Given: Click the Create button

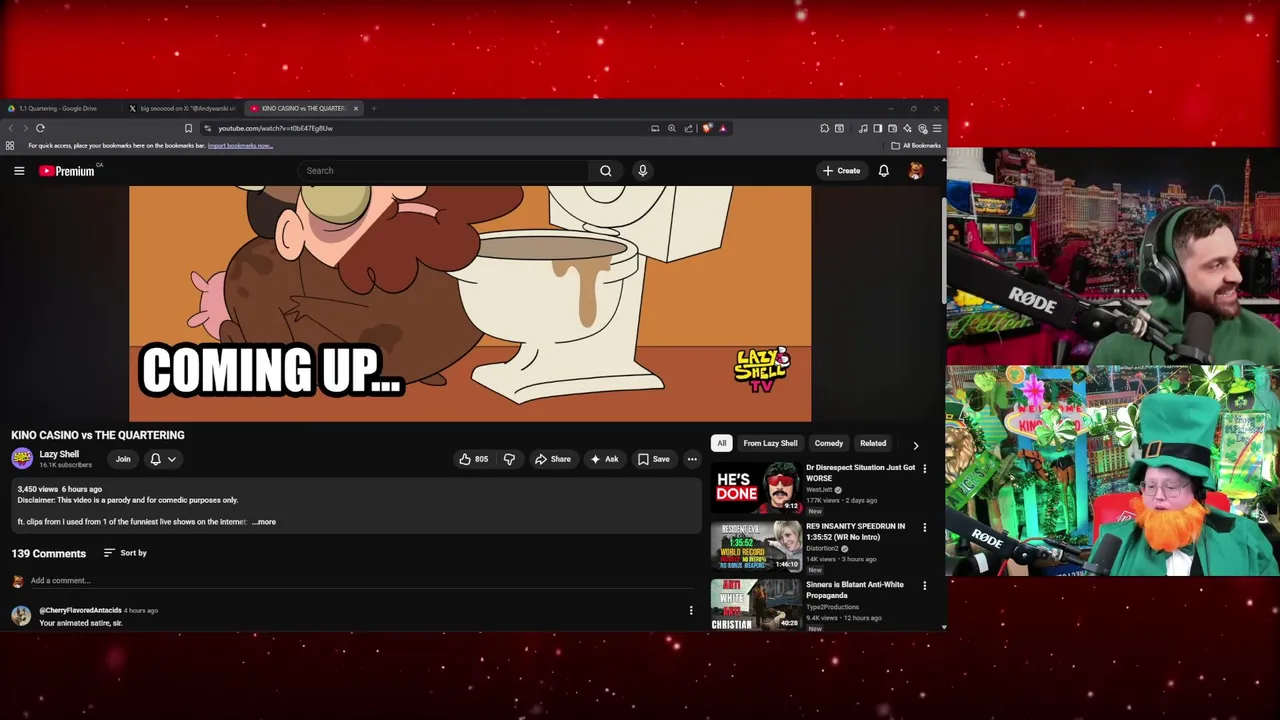Looking at the screenshot, I should point(841,171).
